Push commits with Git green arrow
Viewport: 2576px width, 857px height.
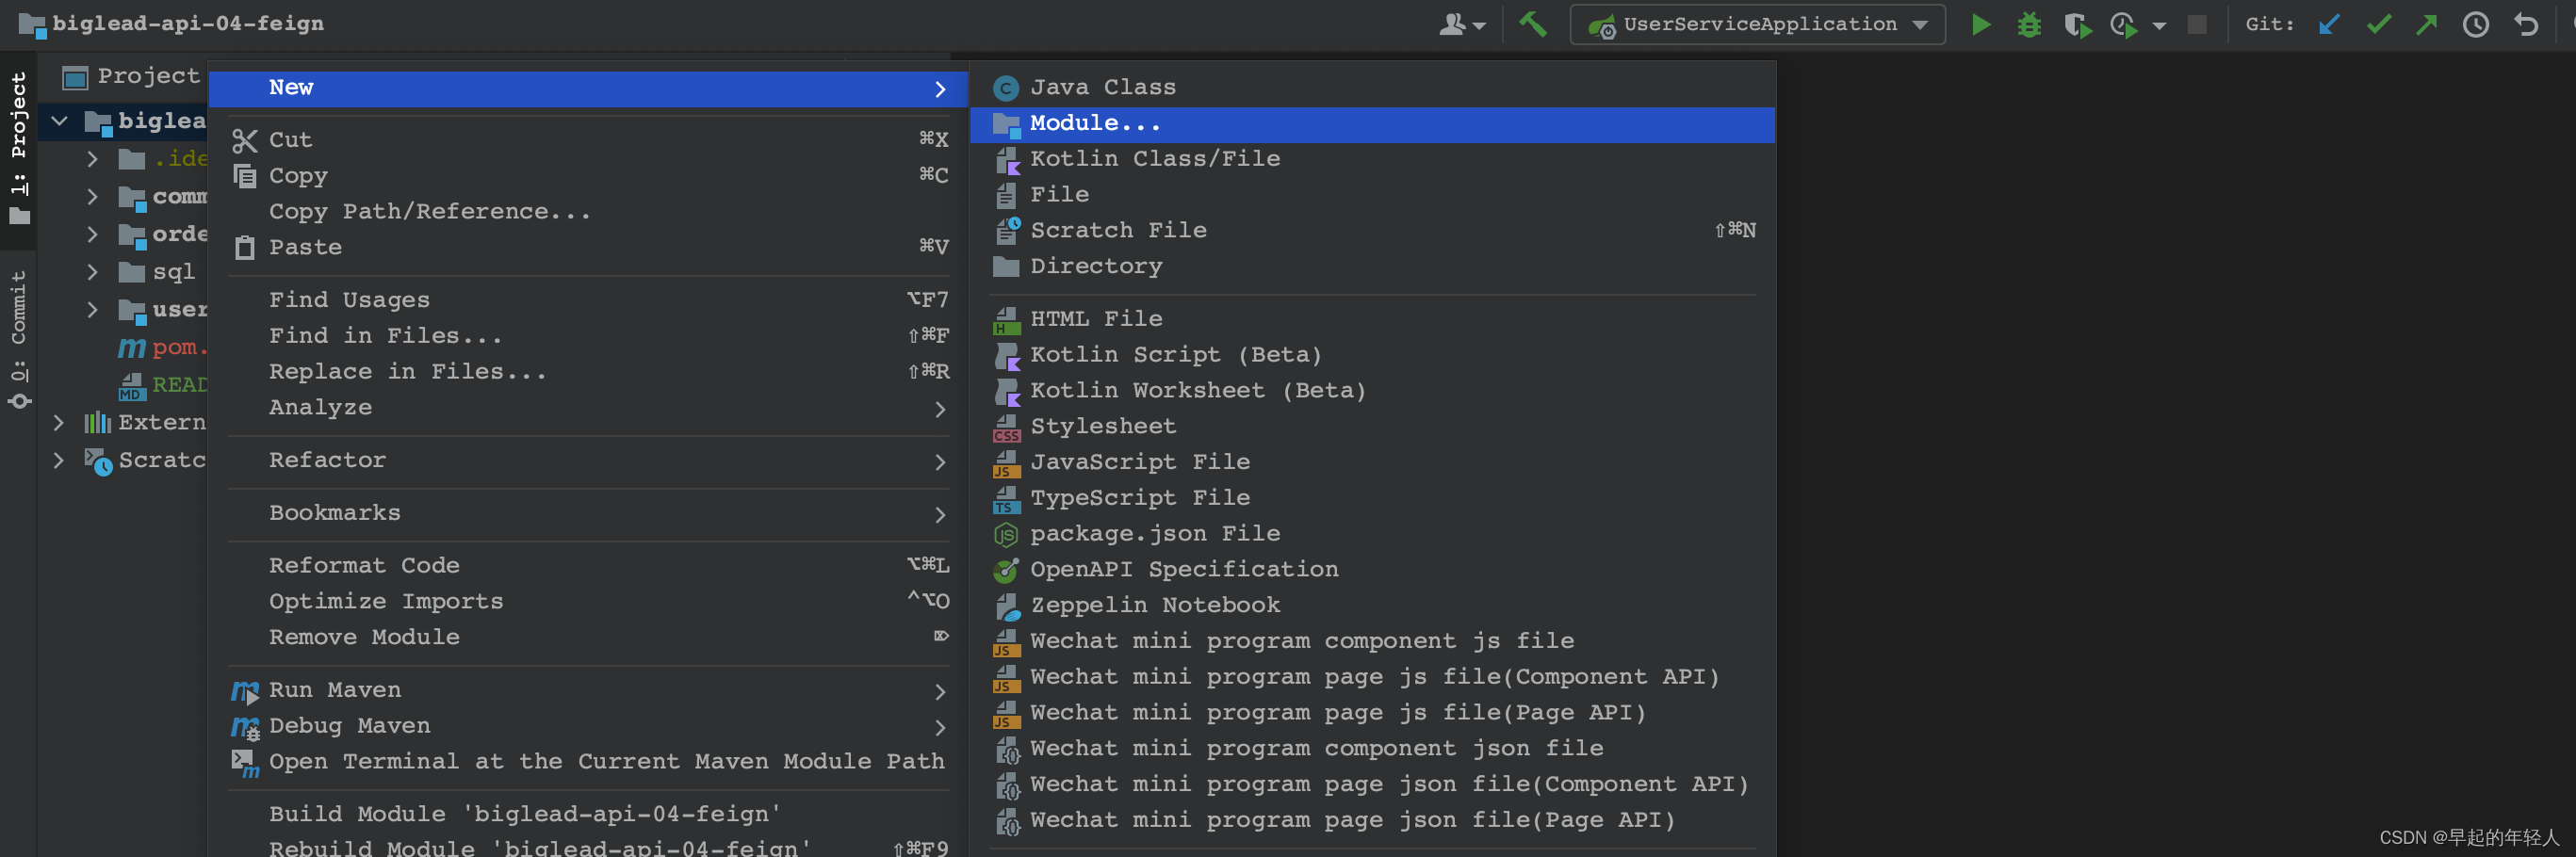(2427, 24)
